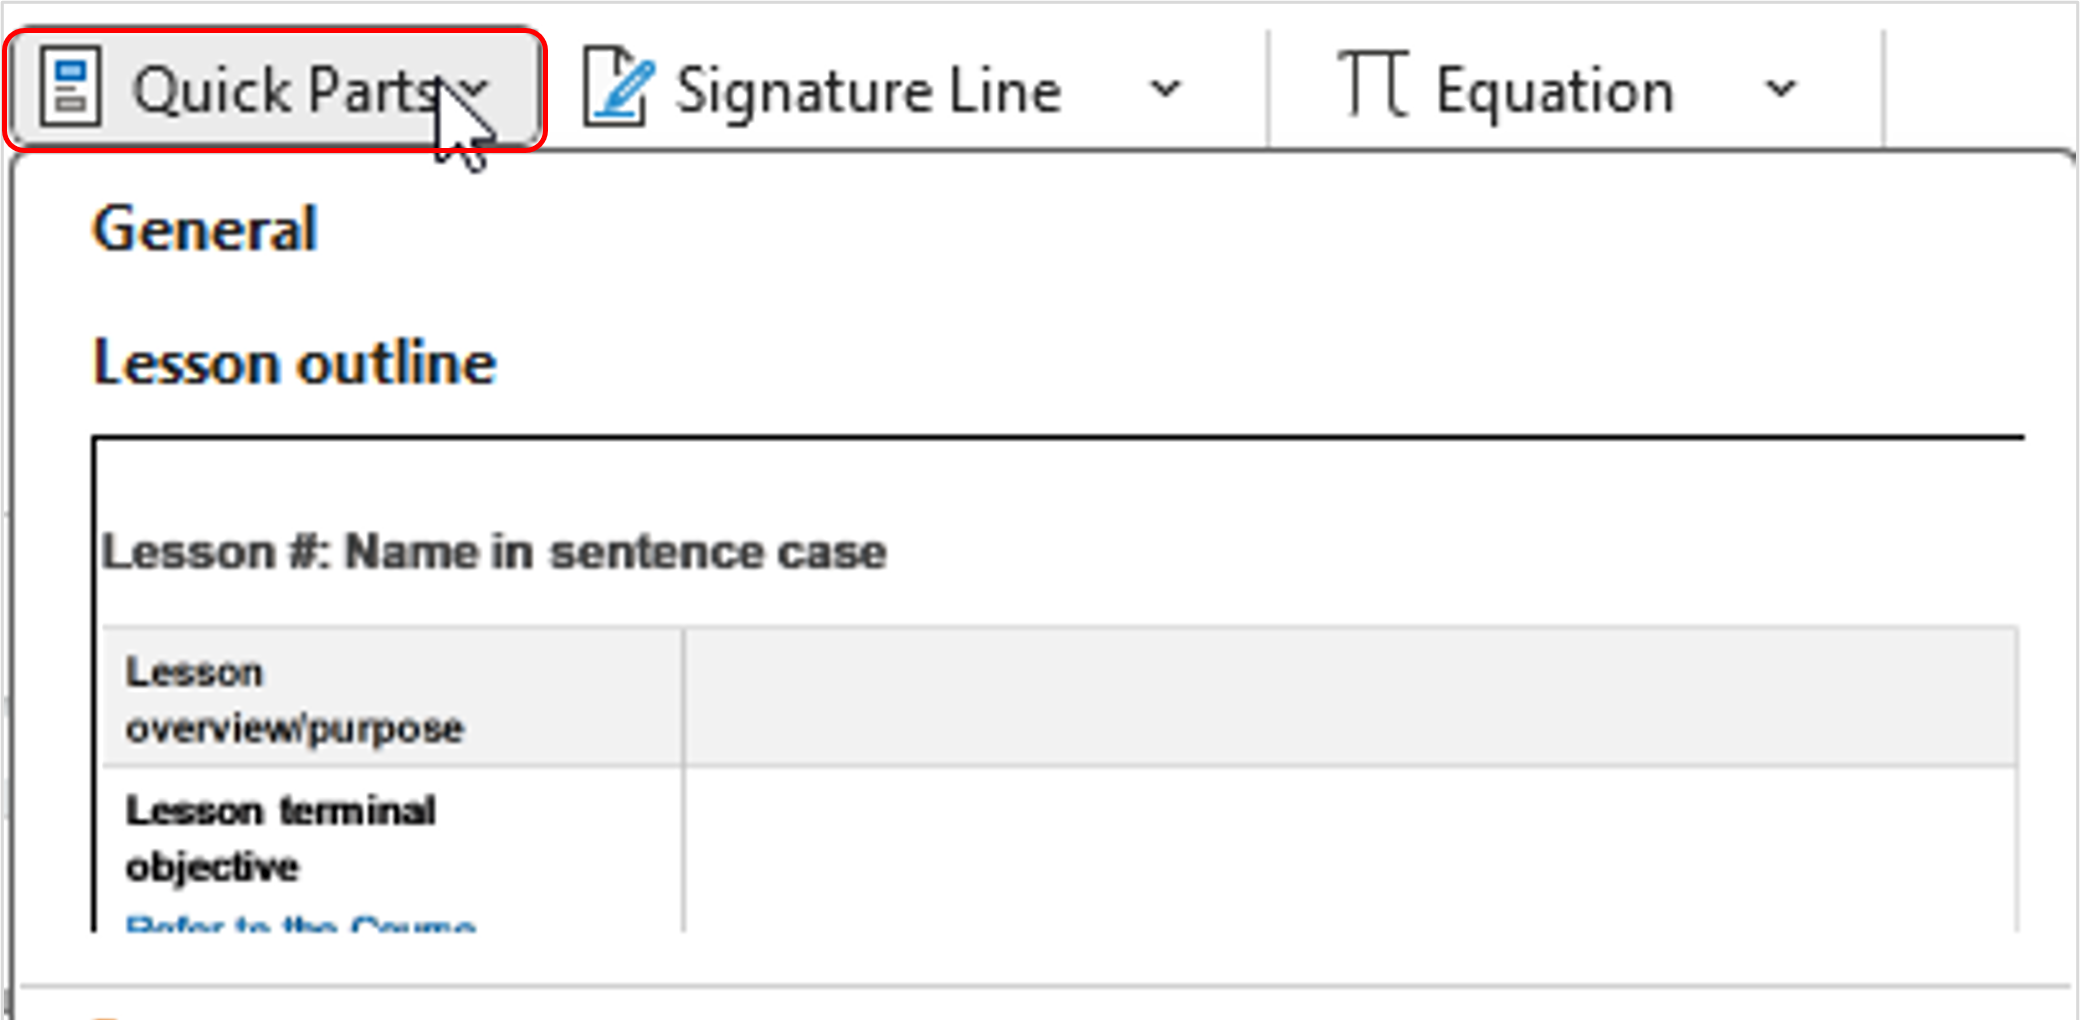Image resolution: width=2080 pixels, height=1020 pixels.
Task: Click the 'Refer to the Course' link
Action: click(x=298, y=925)
